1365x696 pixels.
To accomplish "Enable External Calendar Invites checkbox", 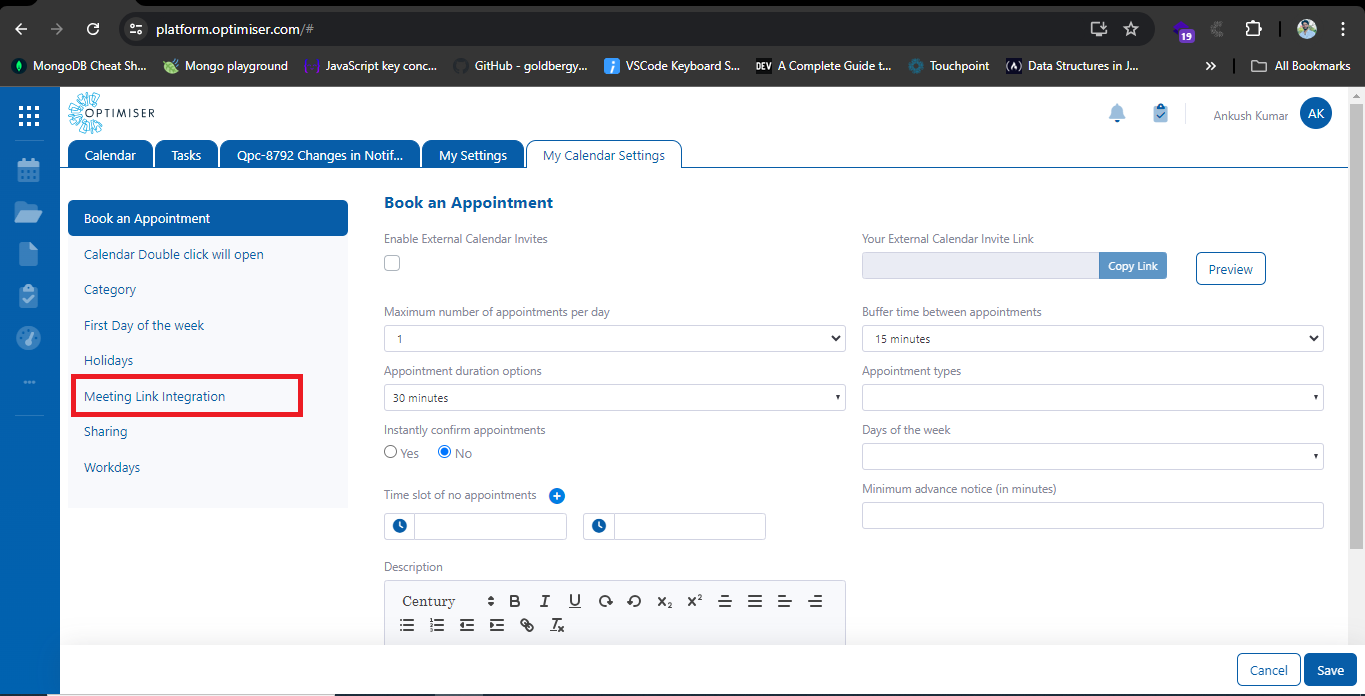I will (x=392, y=263).
